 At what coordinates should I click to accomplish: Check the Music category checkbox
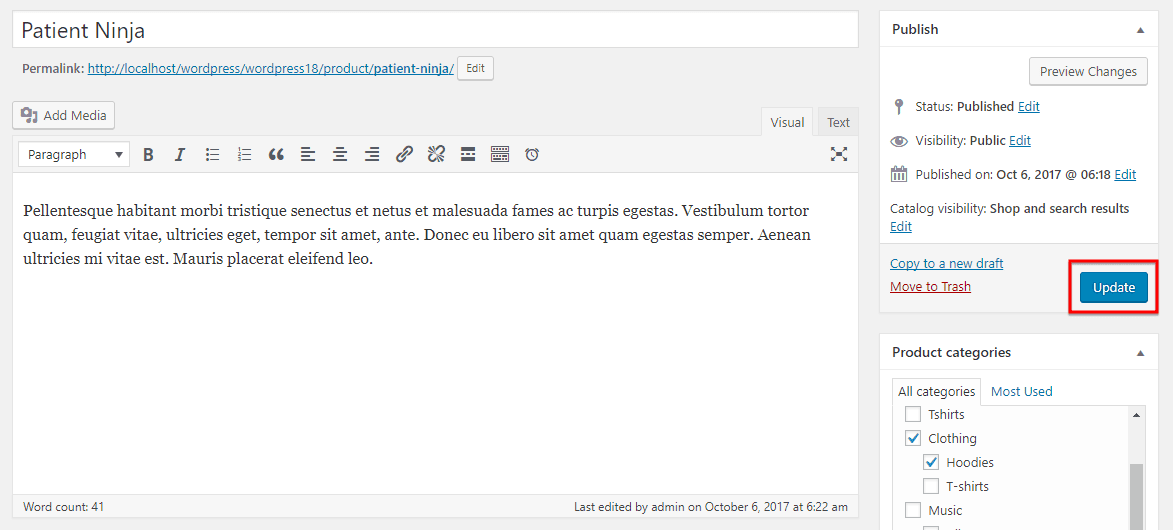click(912, 510)
